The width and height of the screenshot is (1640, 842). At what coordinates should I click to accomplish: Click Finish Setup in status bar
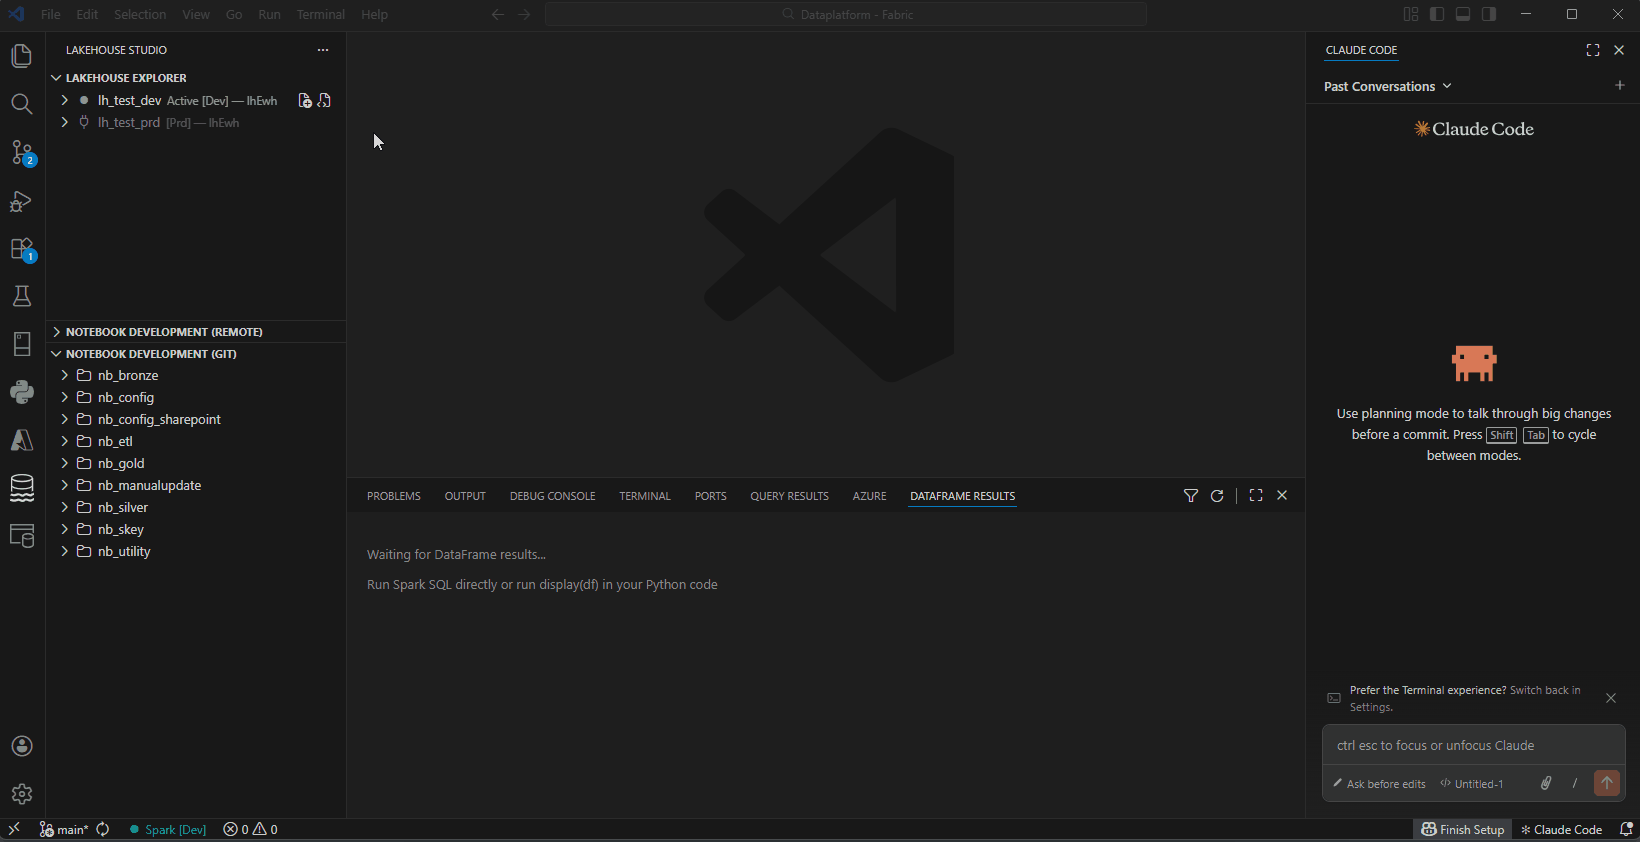[1463, 829]
